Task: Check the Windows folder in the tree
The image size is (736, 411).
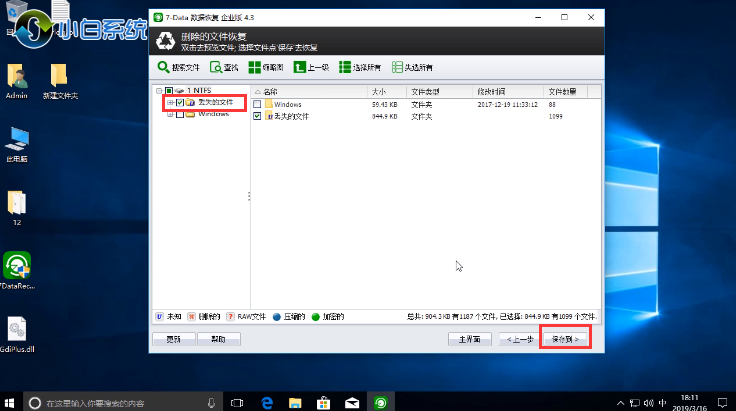Action: 180,114
